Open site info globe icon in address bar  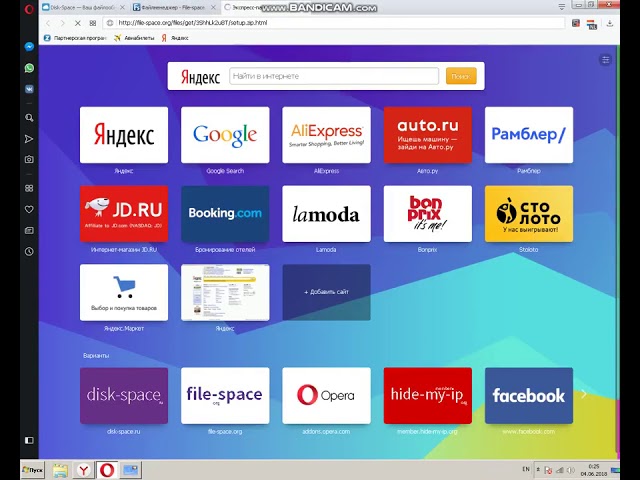click(110, 23)
